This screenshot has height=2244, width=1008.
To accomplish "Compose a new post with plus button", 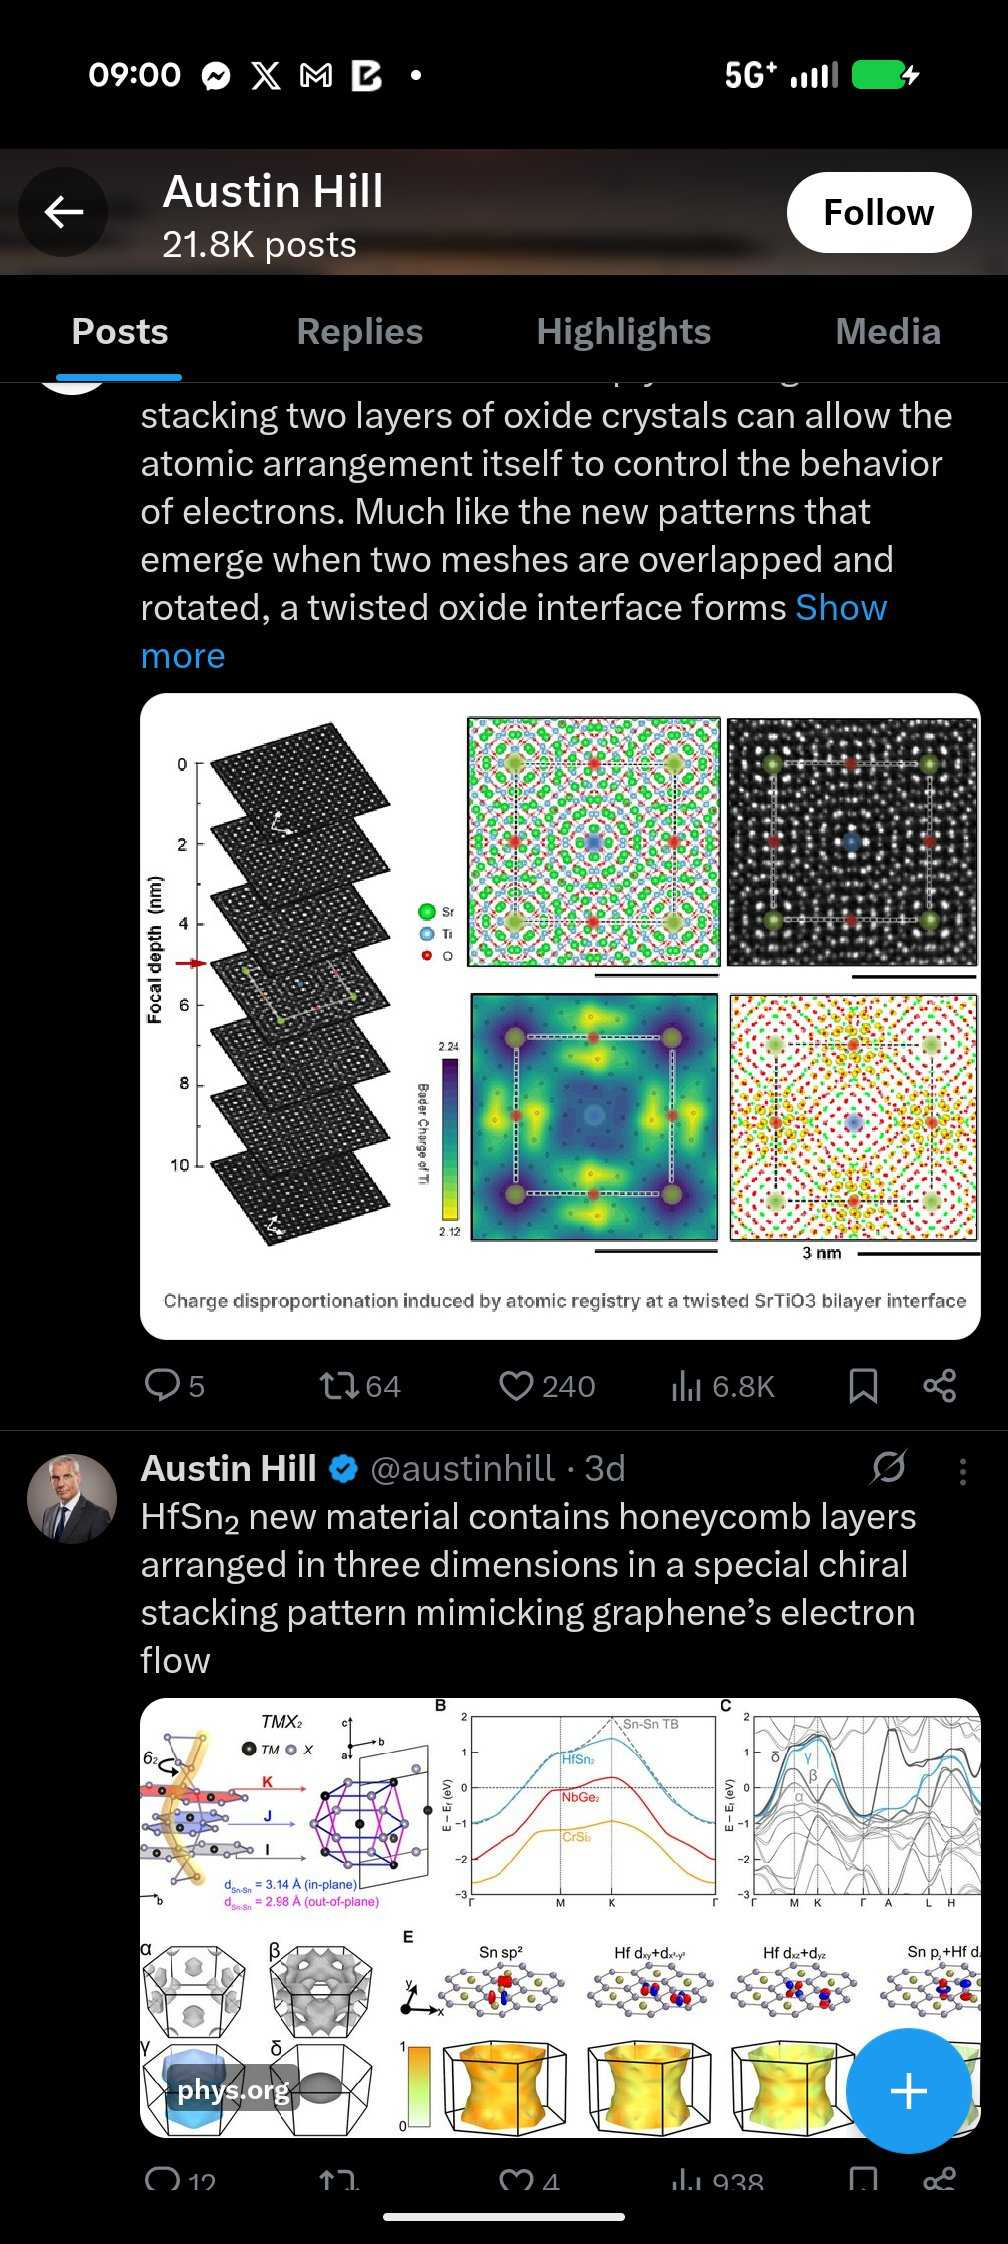I will point(908,2090).
